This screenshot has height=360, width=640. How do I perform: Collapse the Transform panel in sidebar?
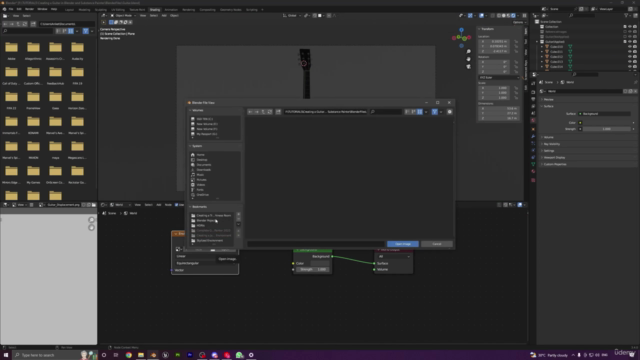tap(487, 29)
